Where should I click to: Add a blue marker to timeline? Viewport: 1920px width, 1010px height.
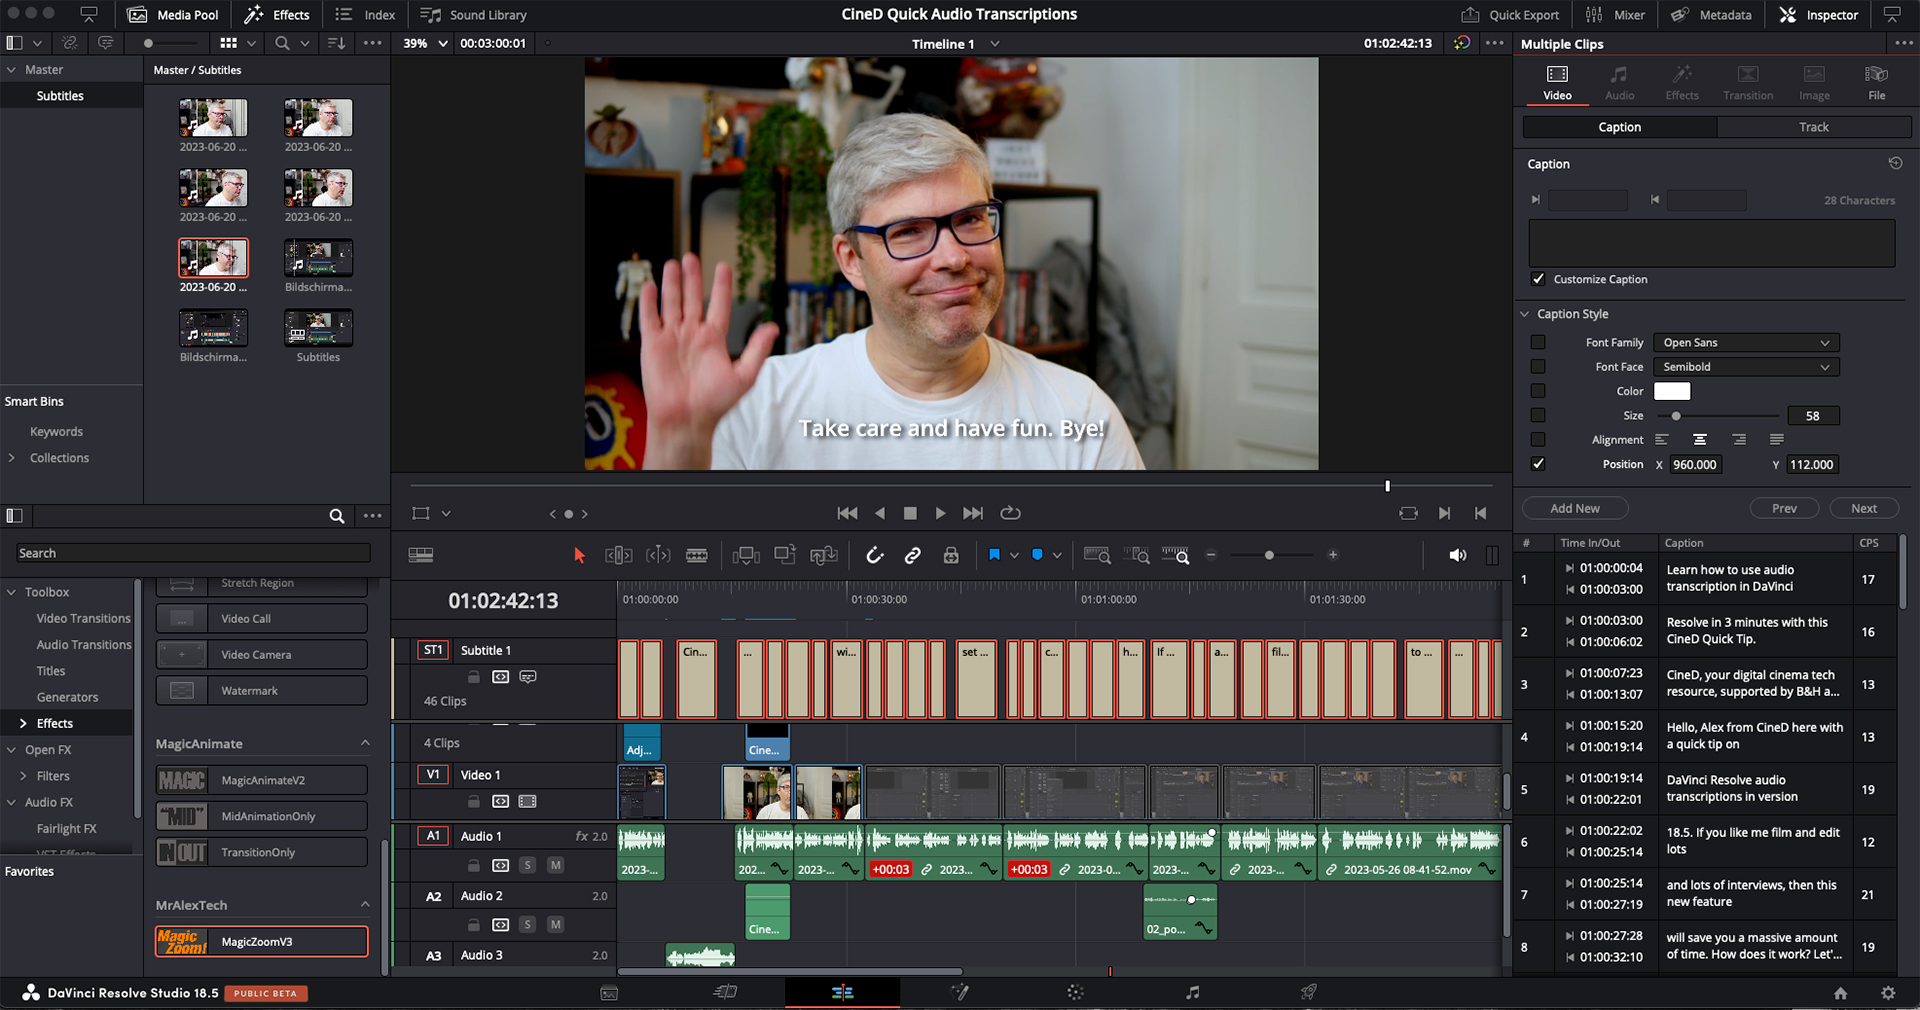click(x=1037, y=555)
